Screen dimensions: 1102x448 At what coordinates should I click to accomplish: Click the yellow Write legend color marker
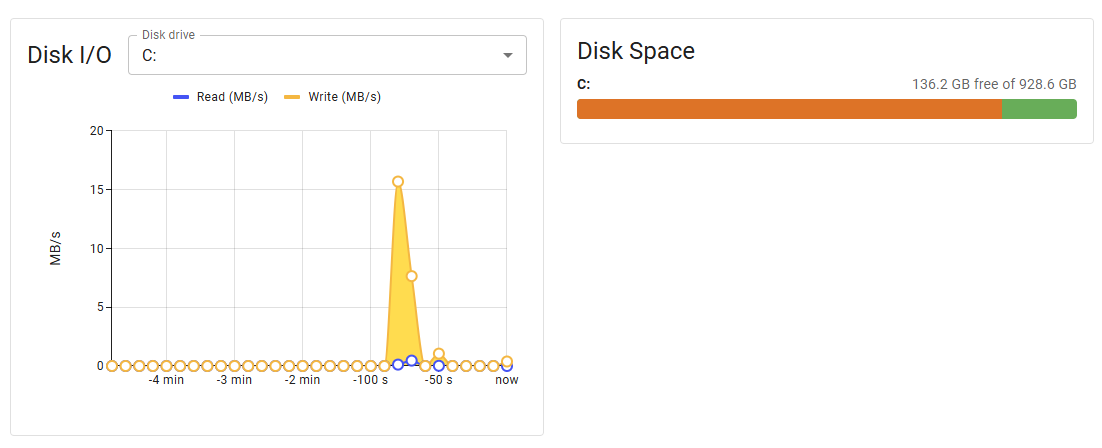tap(293, 97)
